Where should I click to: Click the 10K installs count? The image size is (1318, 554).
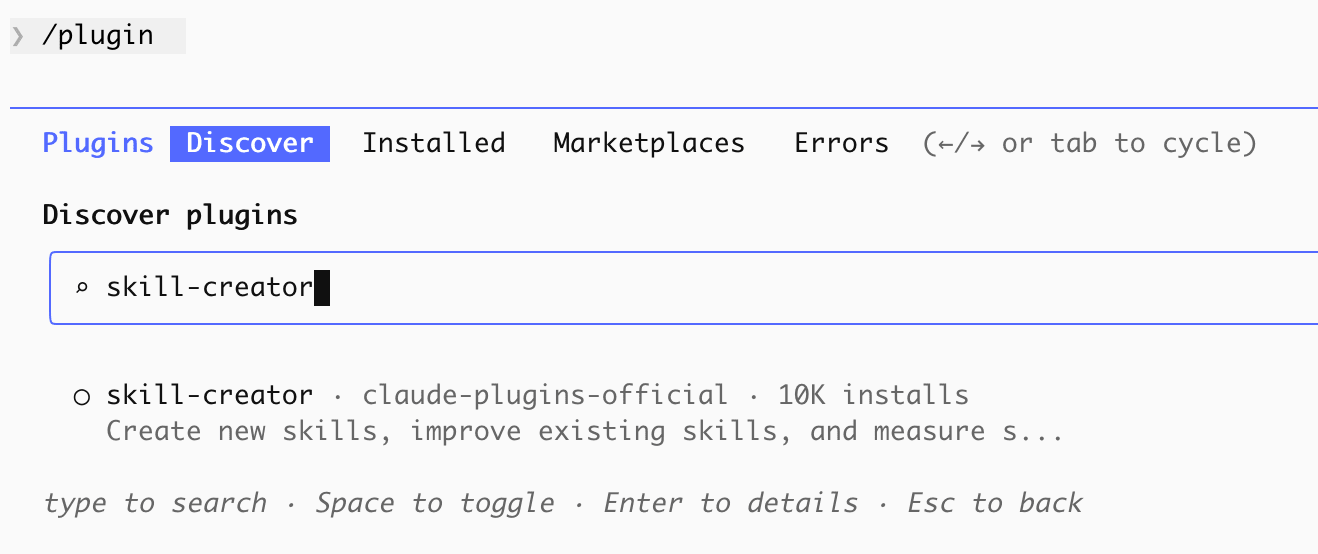[873, 395]
